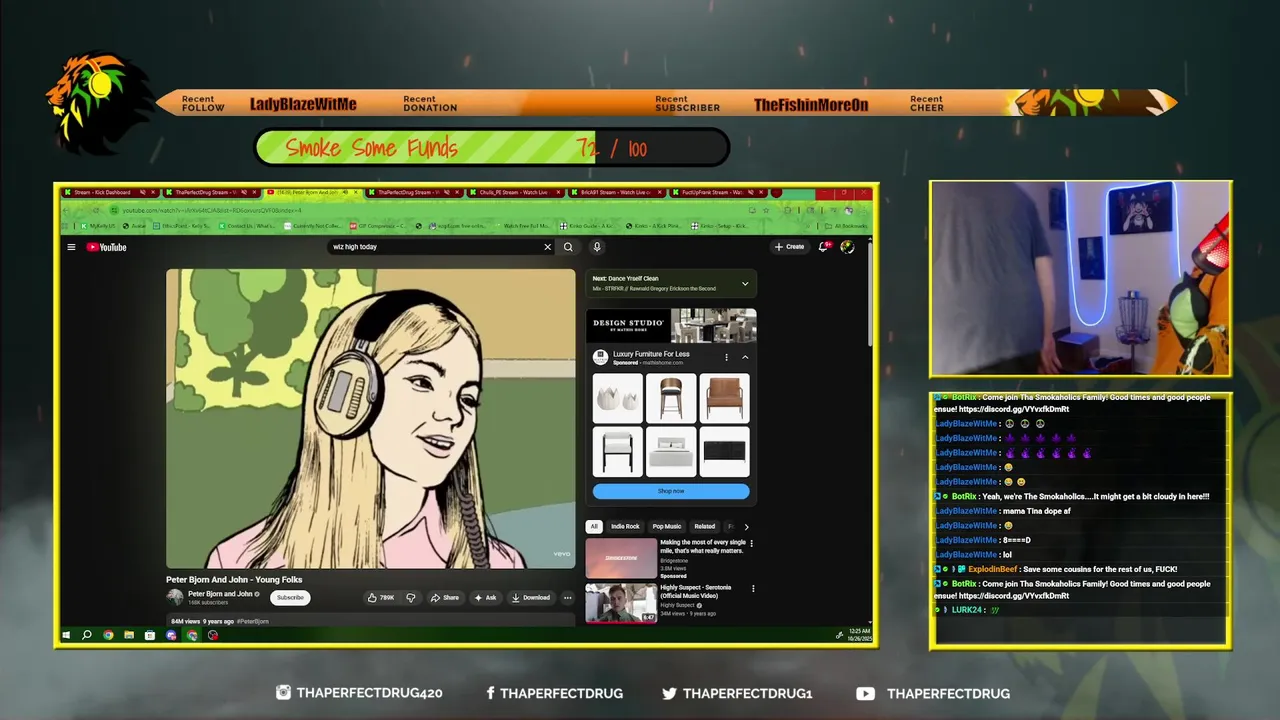Screen dimensions: 1280x720
Task: Open options dots for the Highly Suspect video
Action: click(752, 589)
